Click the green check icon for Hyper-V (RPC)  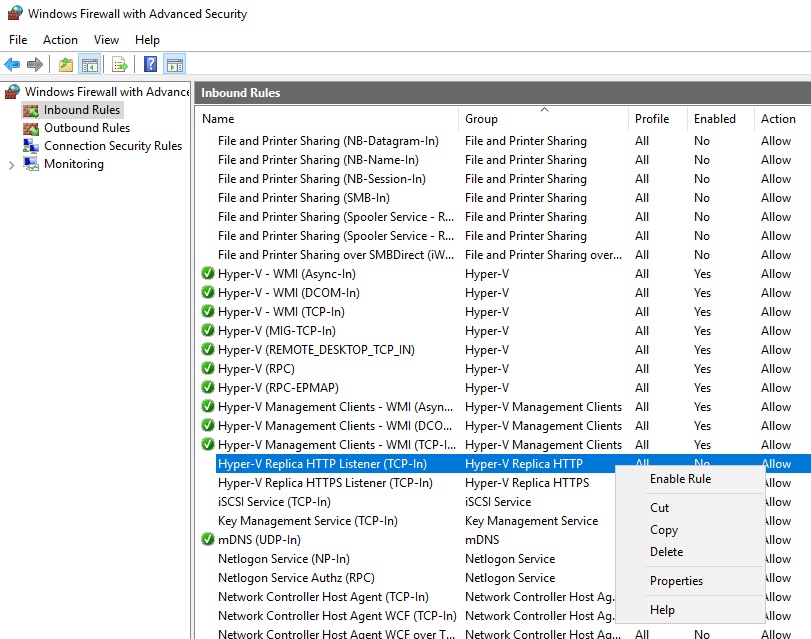coord(208,368)
